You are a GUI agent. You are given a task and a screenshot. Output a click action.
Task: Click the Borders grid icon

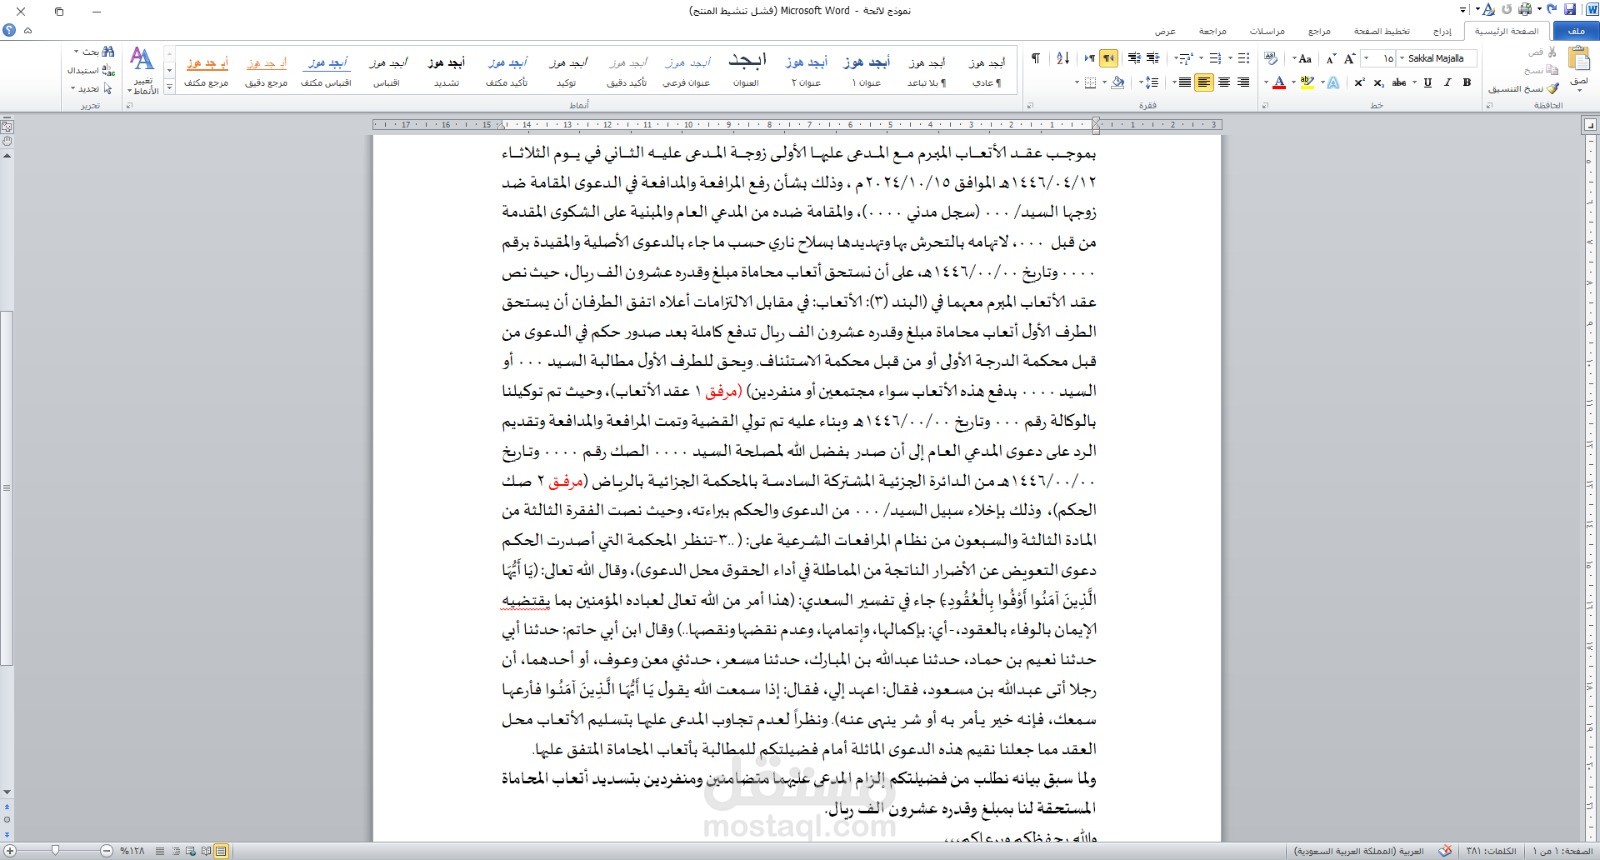click(1090, 82)
